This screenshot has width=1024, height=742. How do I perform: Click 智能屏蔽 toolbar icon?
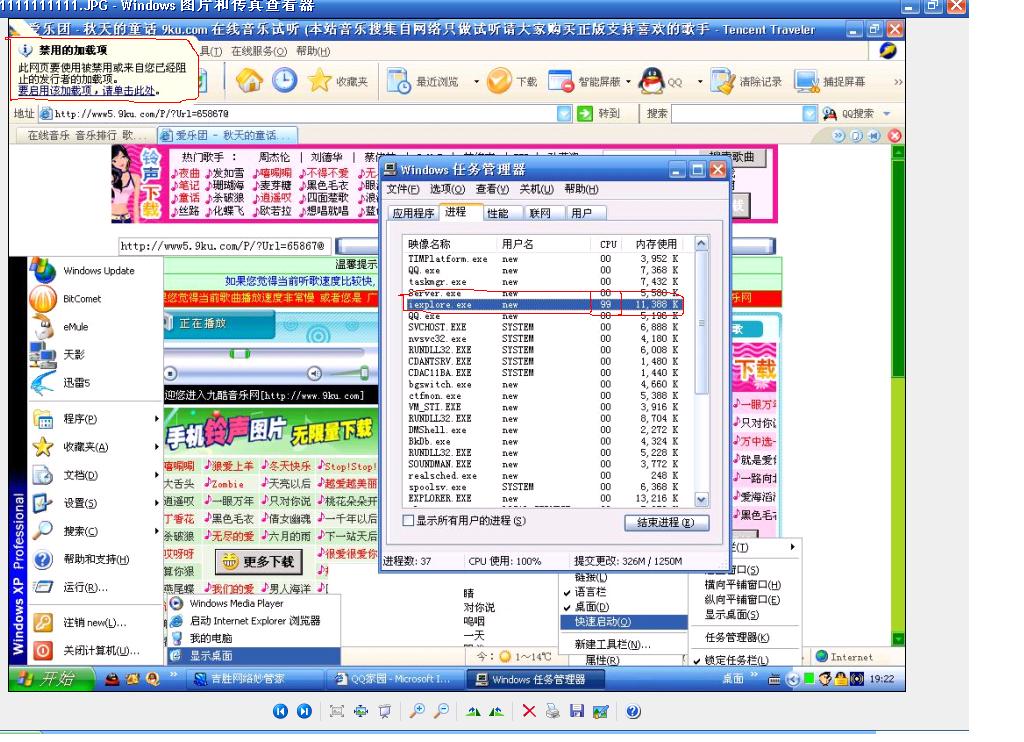[560, 81]
